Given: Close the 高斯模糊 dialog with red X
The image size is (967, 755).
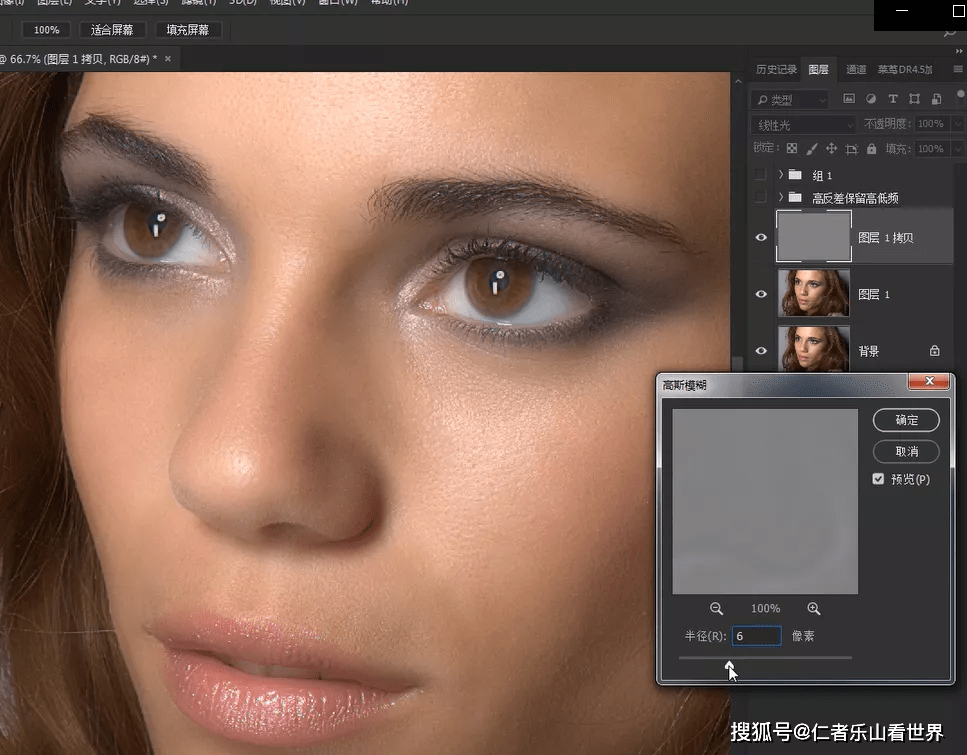Looking at the screenshot, I should (x=929, y=381).
